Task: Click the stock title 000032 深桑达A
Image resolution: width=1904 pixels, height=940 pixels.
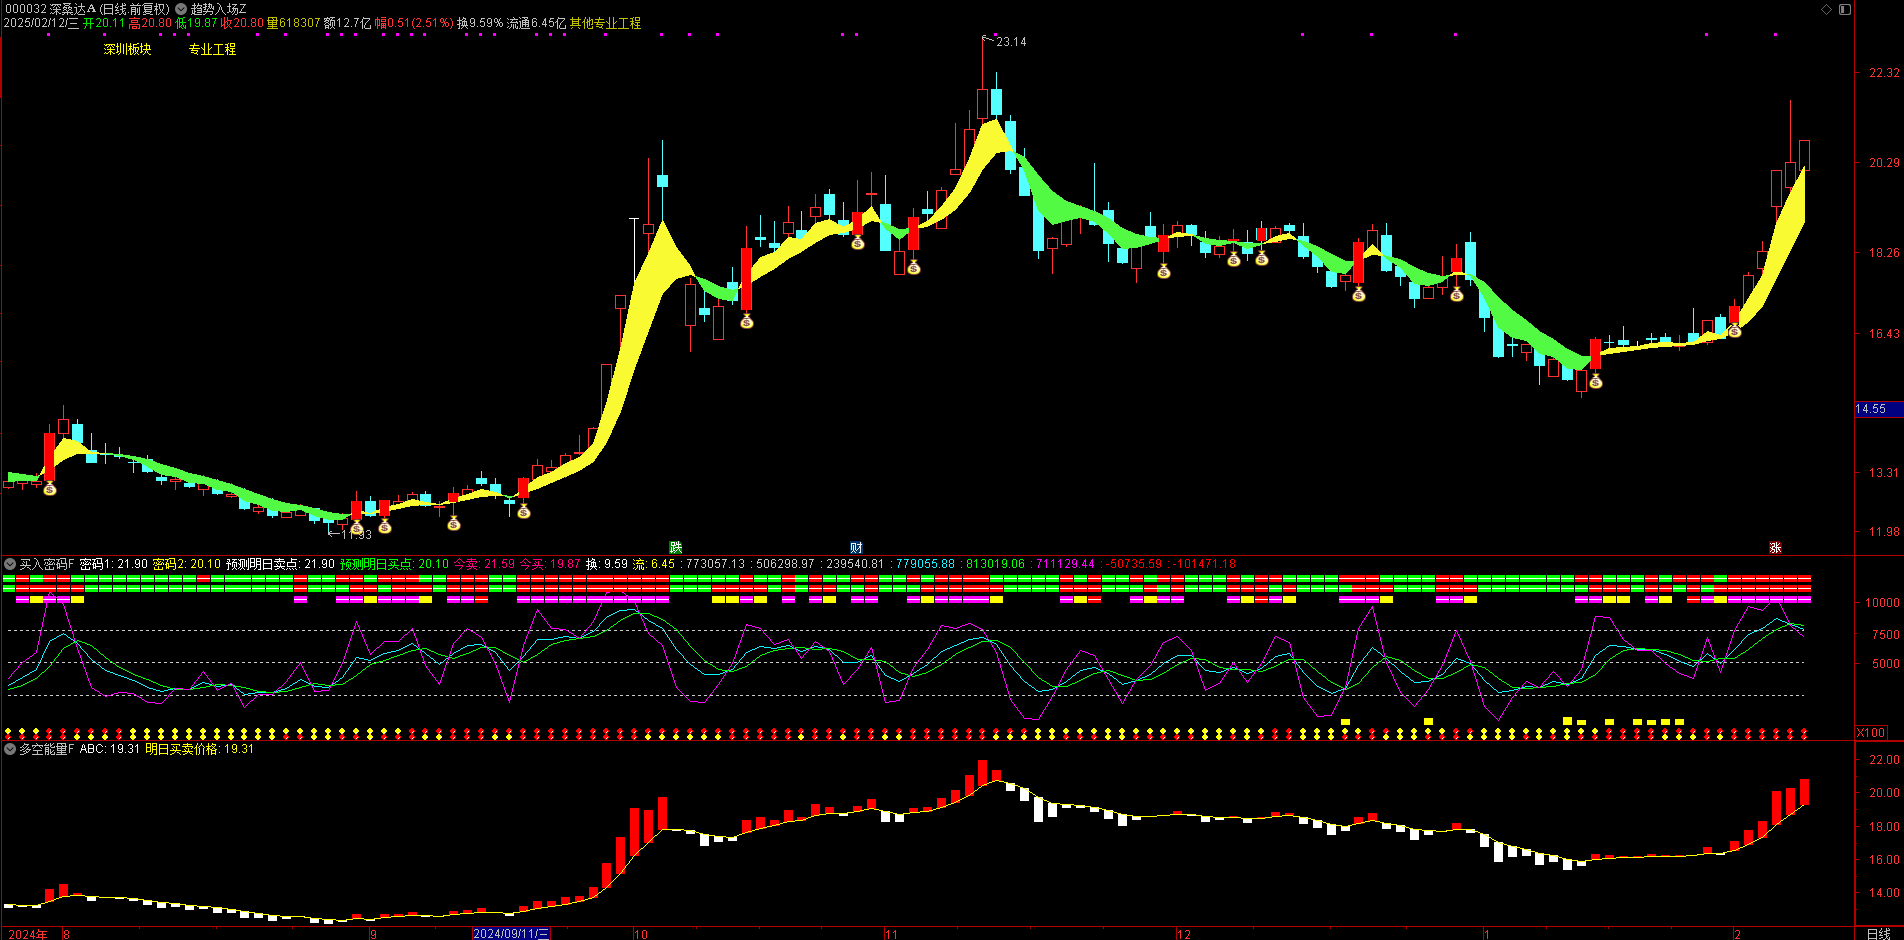Action: click(x=50, y=9)
